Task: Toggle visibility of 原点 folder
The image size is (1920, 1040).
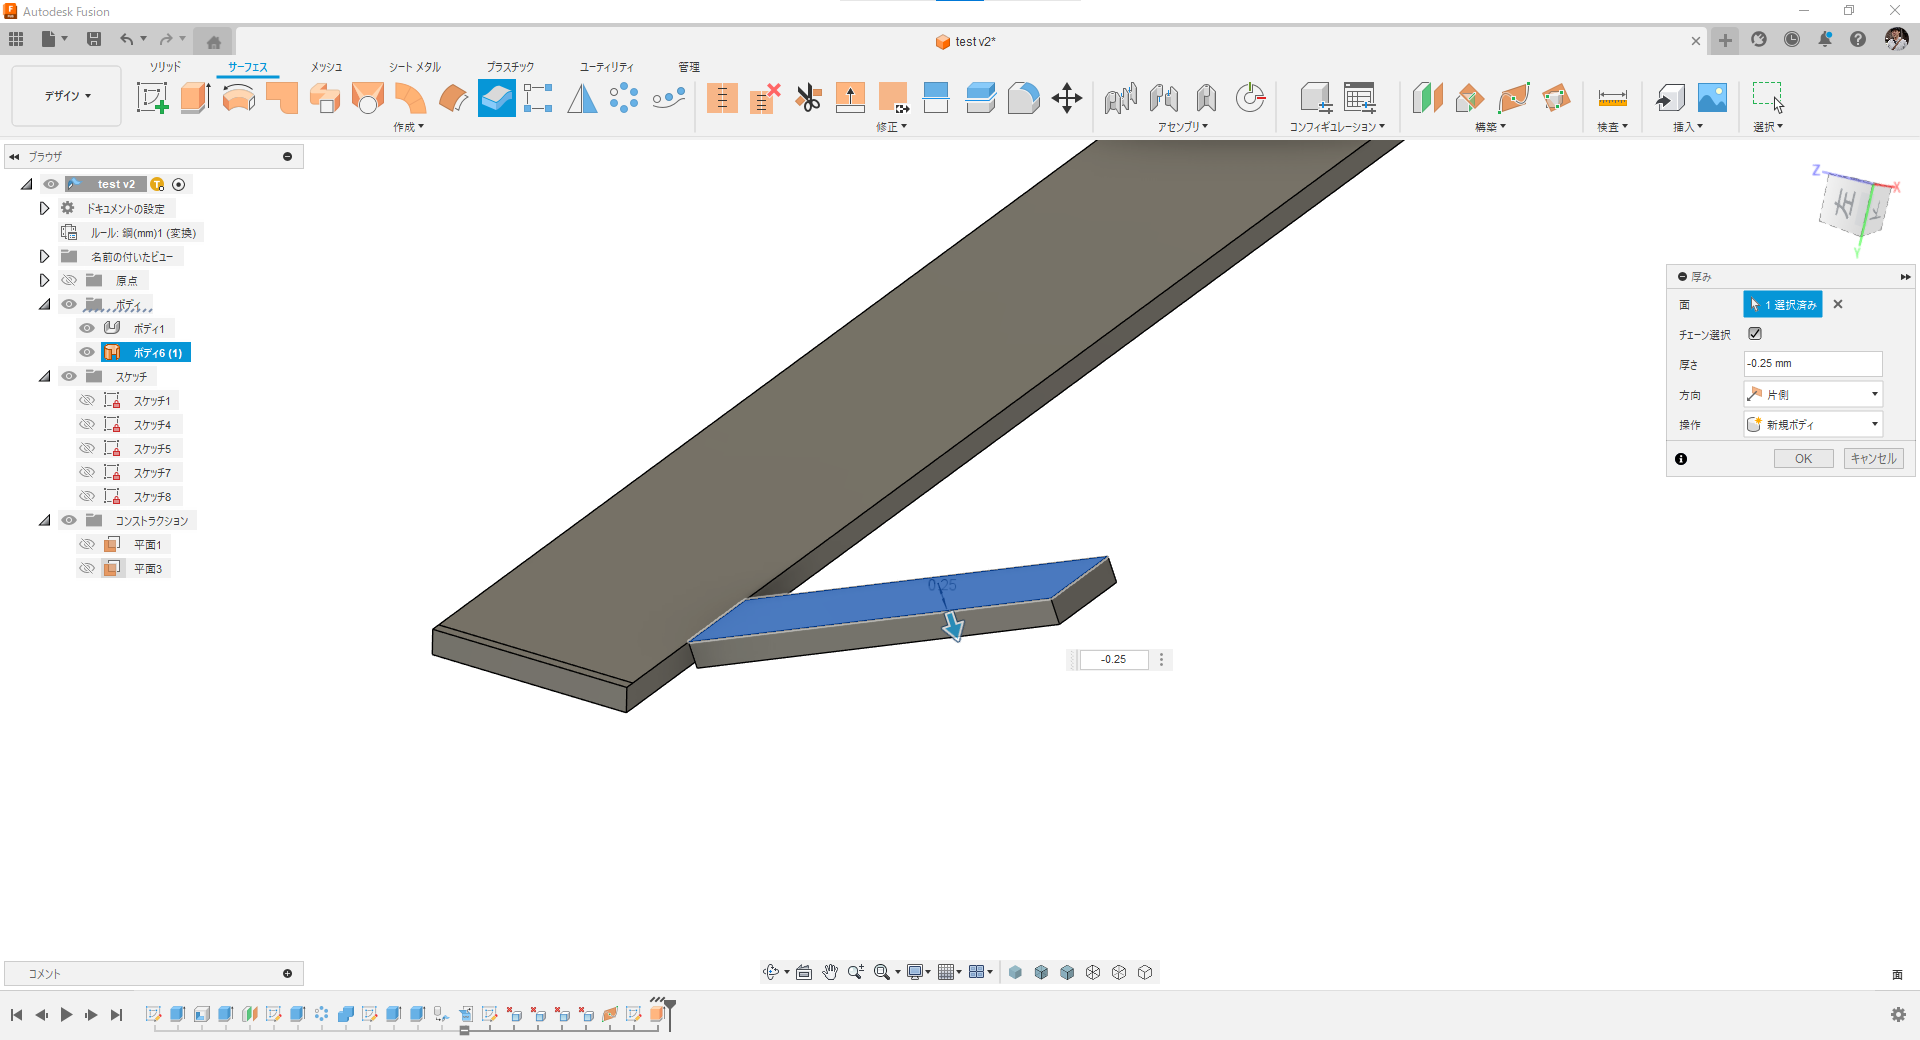Action: pos(69,281)
